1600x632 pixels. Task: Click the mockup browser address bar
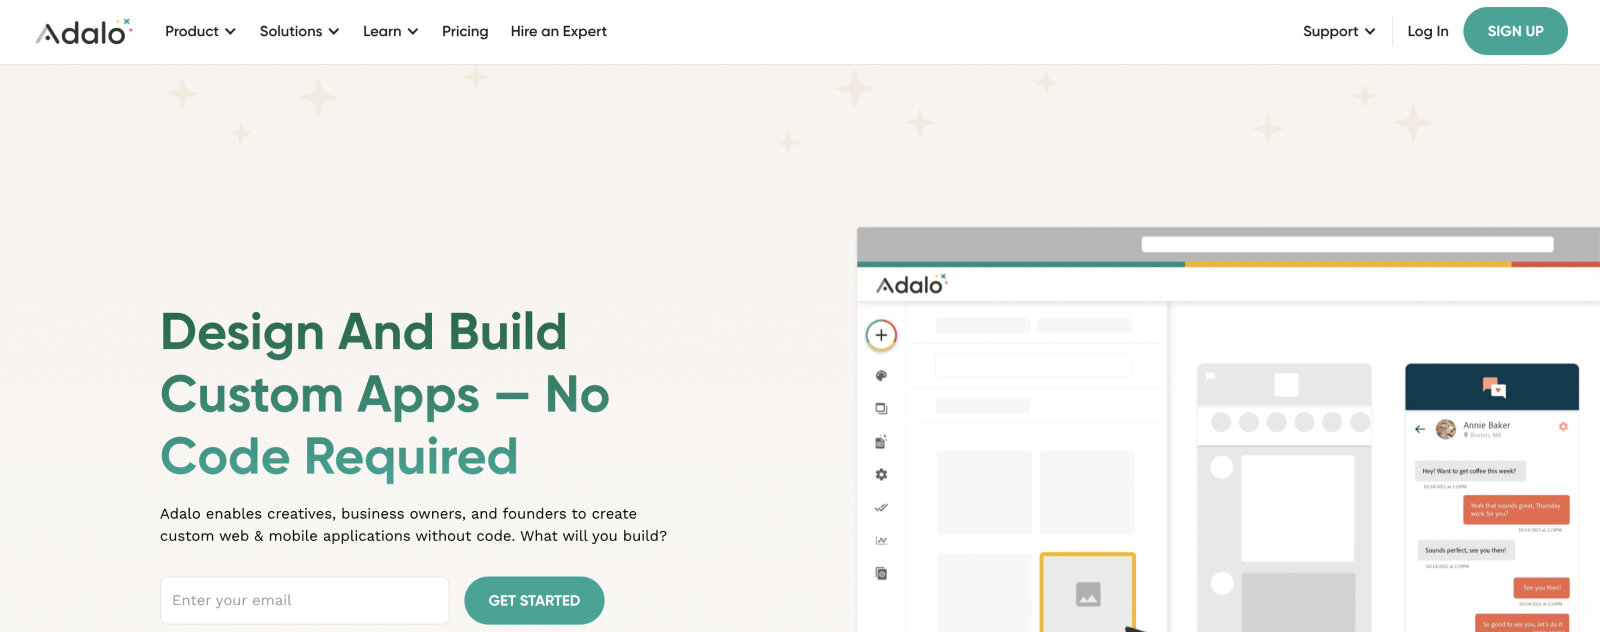tap(1347, 244)
